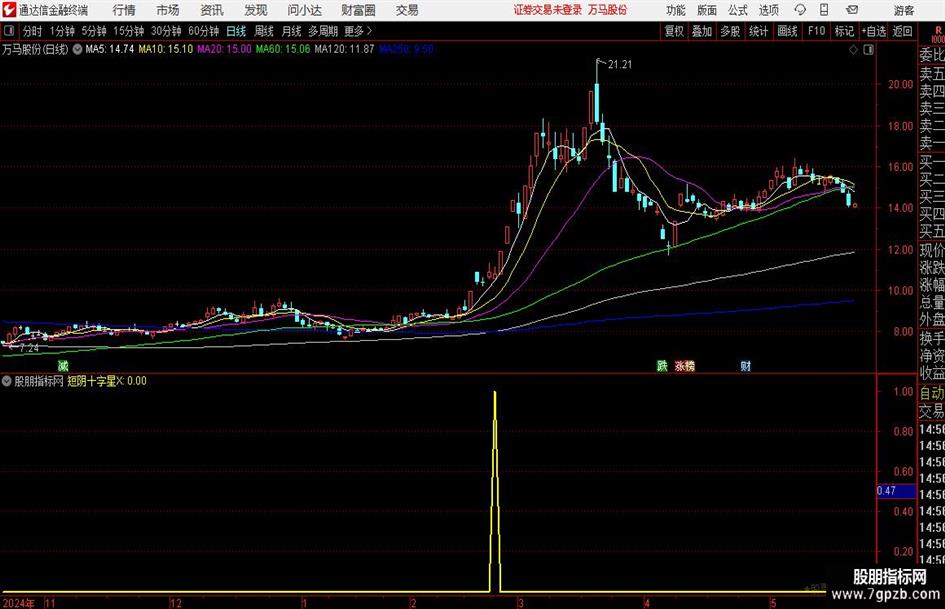Open the 行情 menu

click(124, 10)
